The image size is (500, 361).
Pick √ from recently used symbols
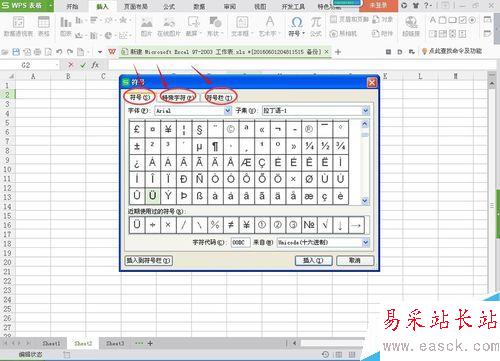point(325,225)
